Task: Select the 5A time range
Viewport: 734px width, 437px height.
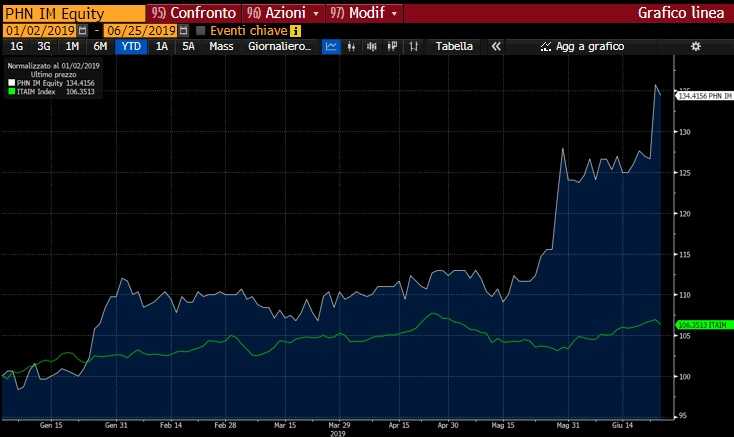Action: [188, 46]
